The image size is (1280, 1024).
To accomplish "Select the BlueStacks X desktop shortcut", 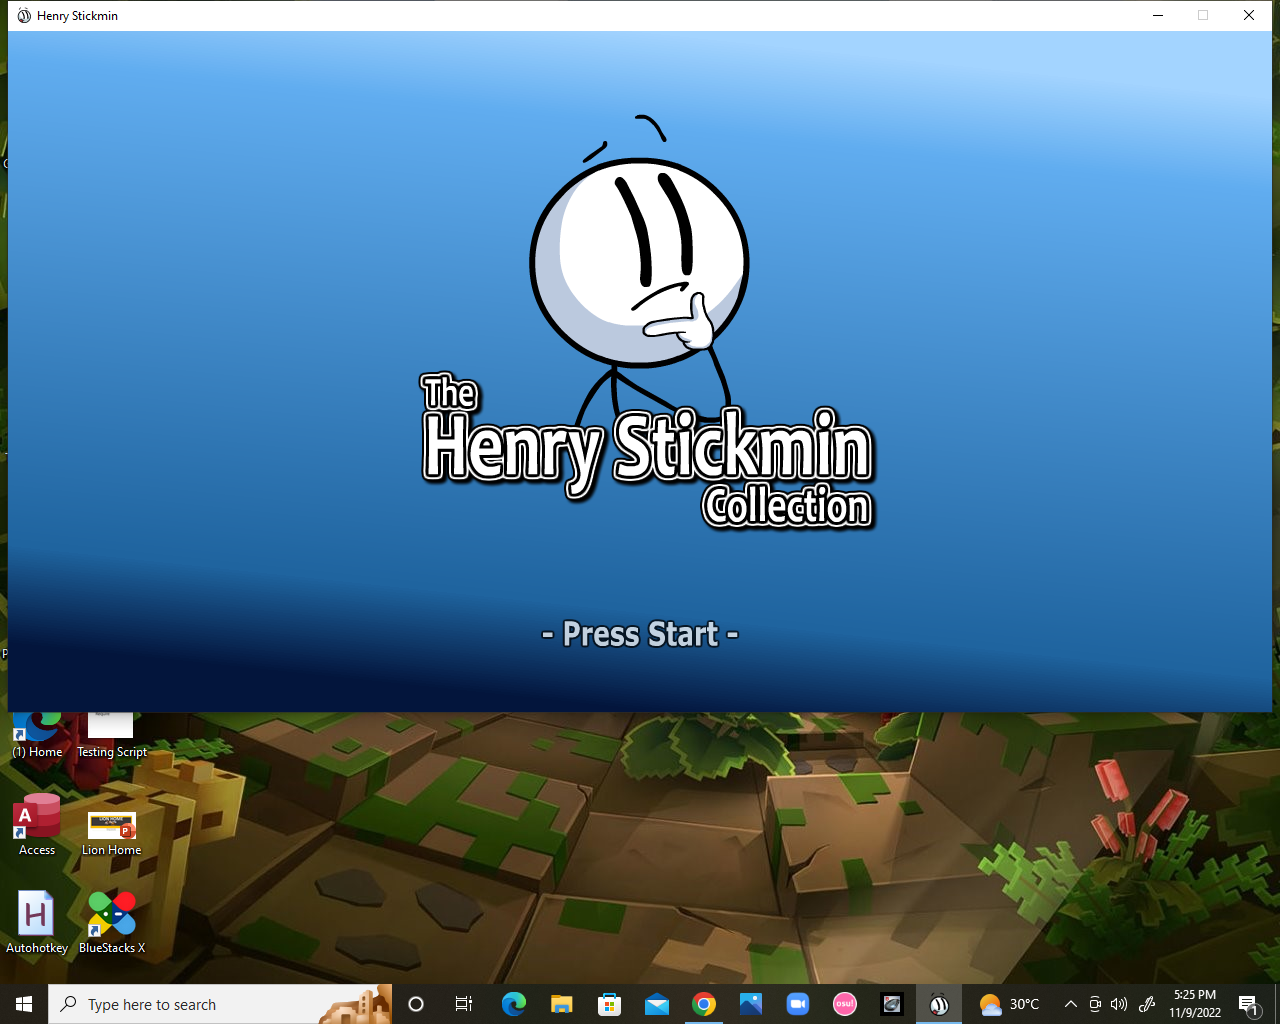I will tap(112, 922).
